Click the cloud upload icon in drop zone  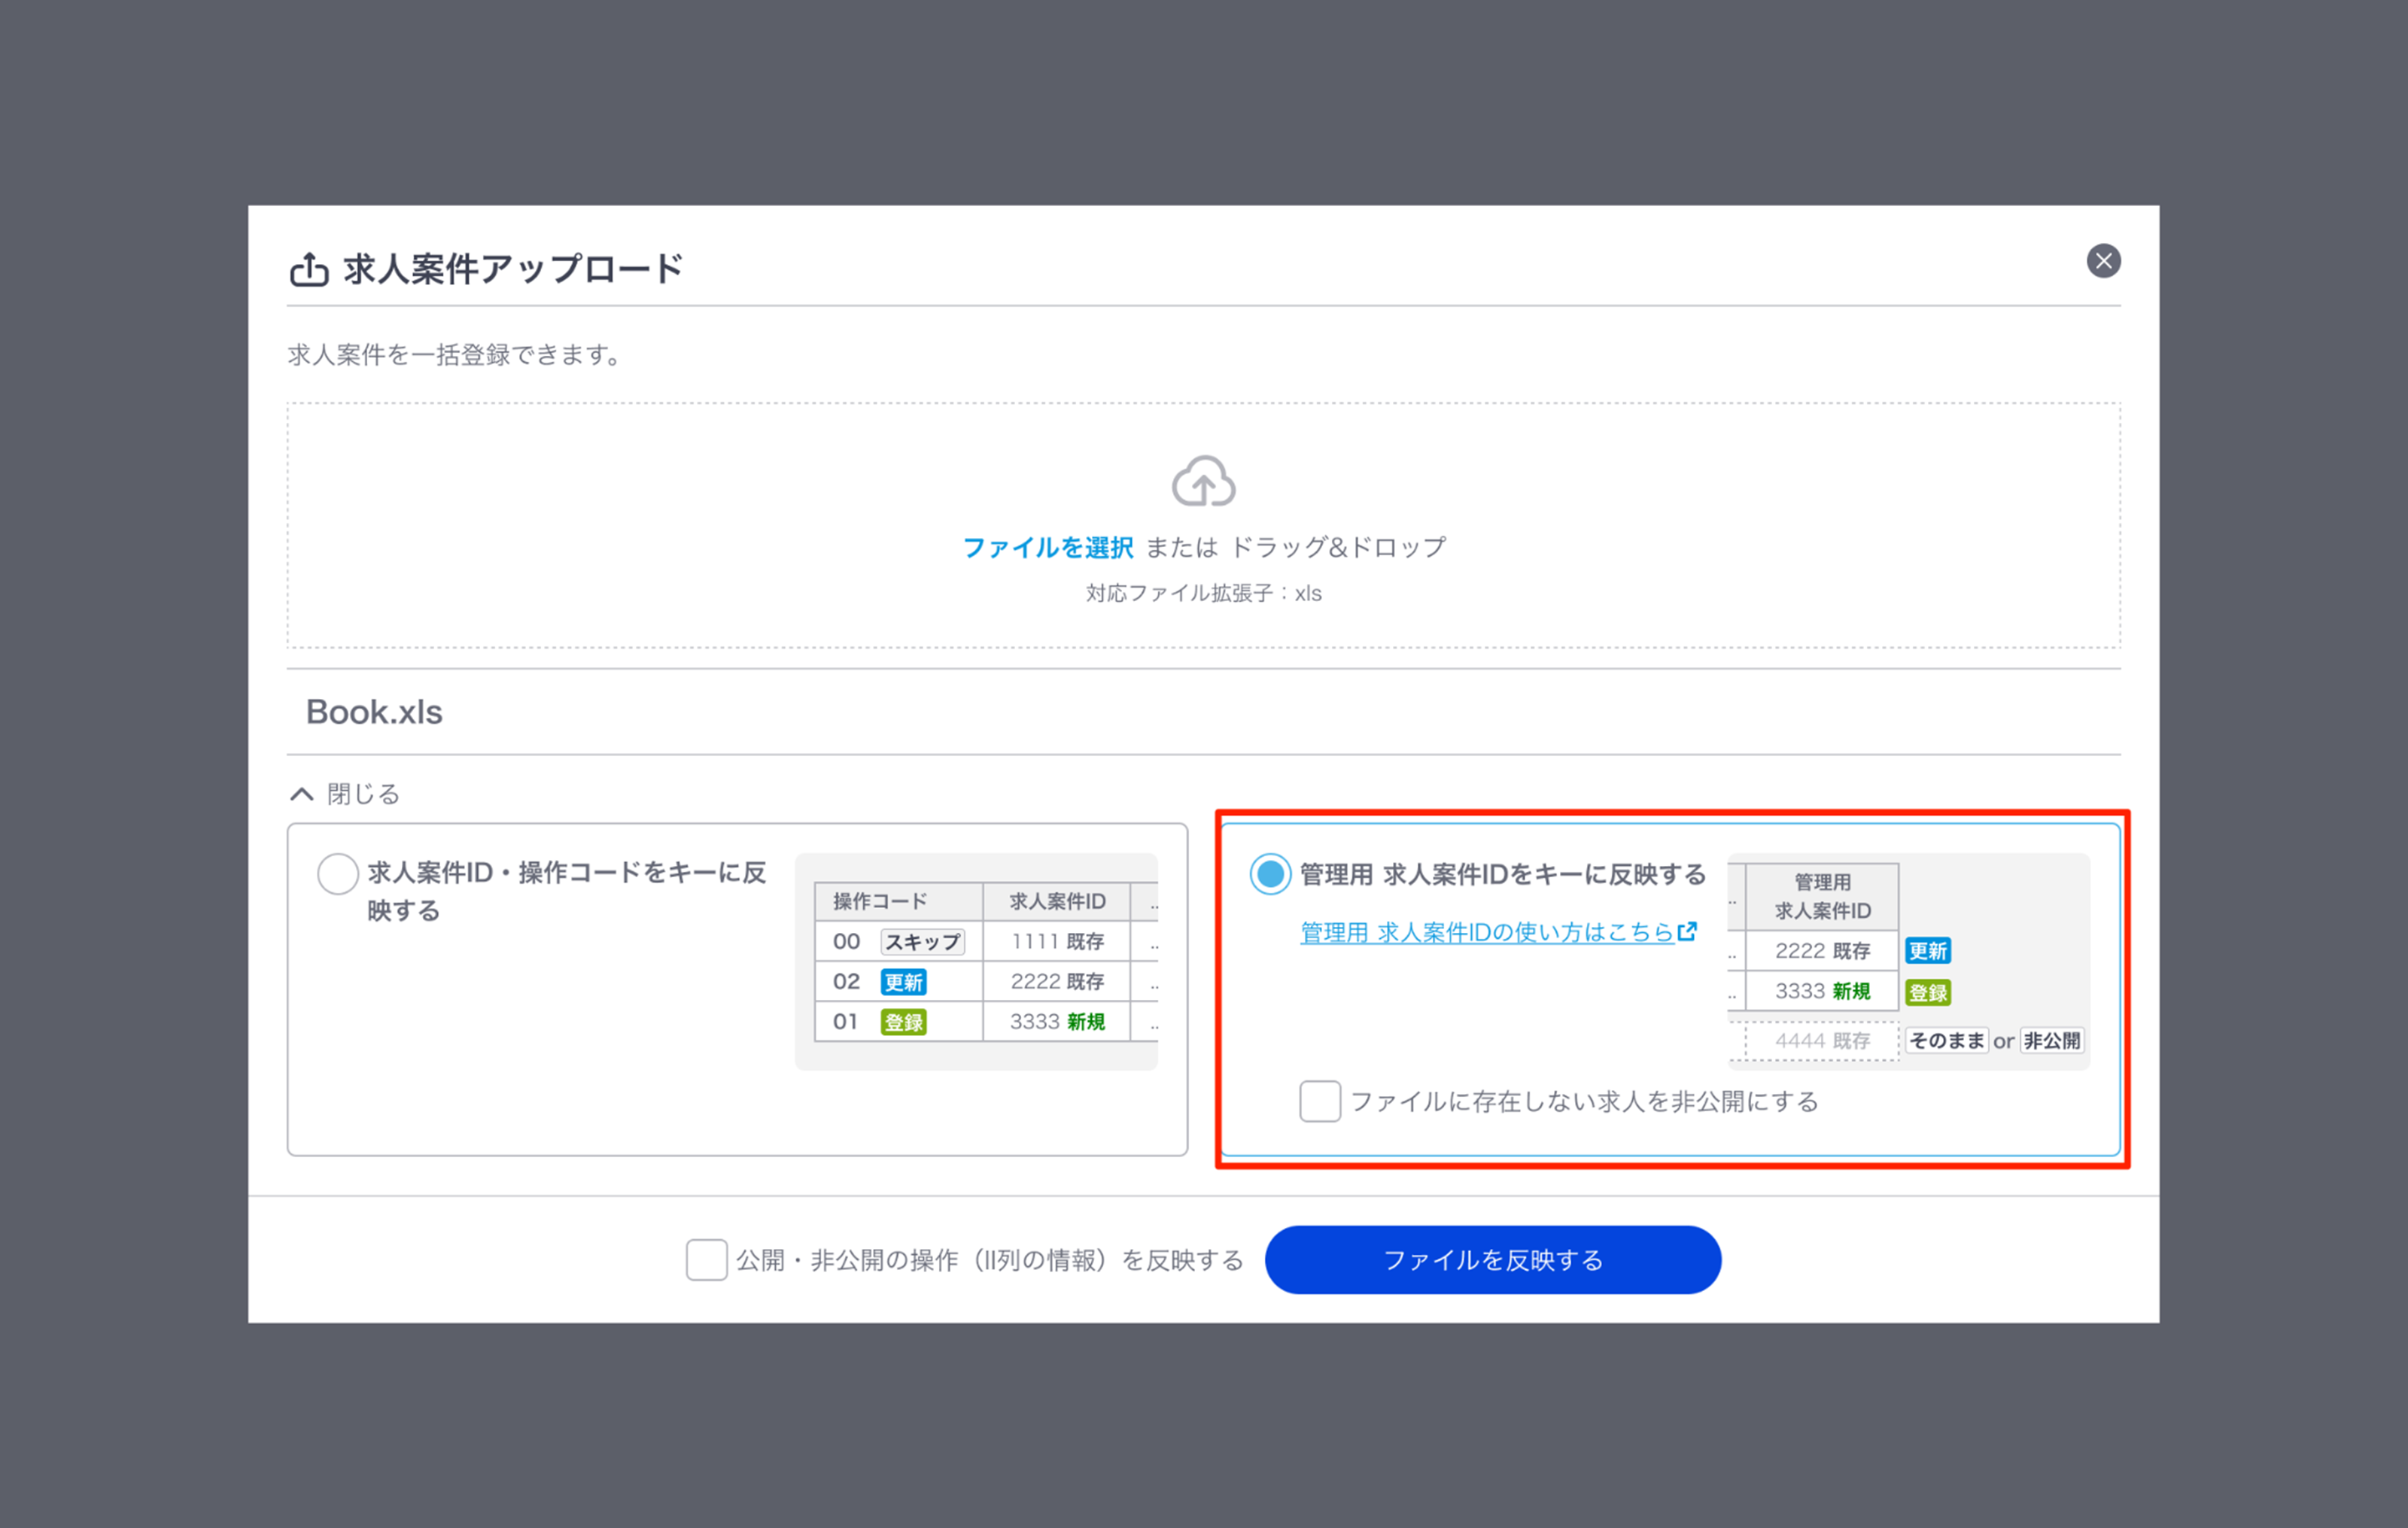coord(1203,482)
